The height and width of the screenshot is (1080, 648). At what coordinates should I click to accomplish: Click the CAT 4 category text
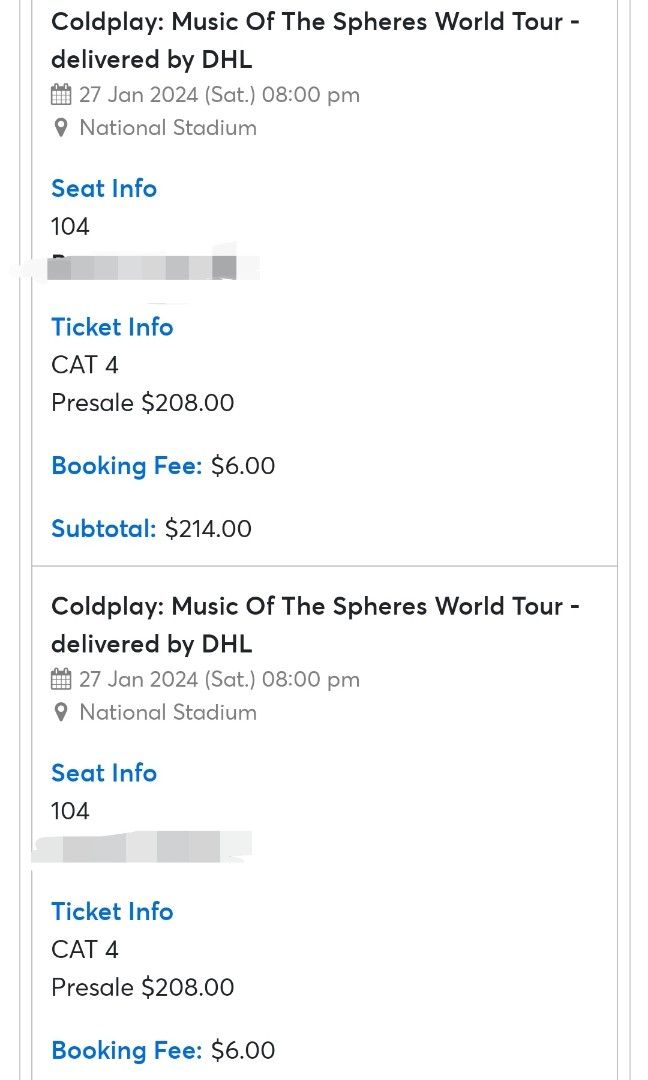pyautogui.click(x=84, y=364)
